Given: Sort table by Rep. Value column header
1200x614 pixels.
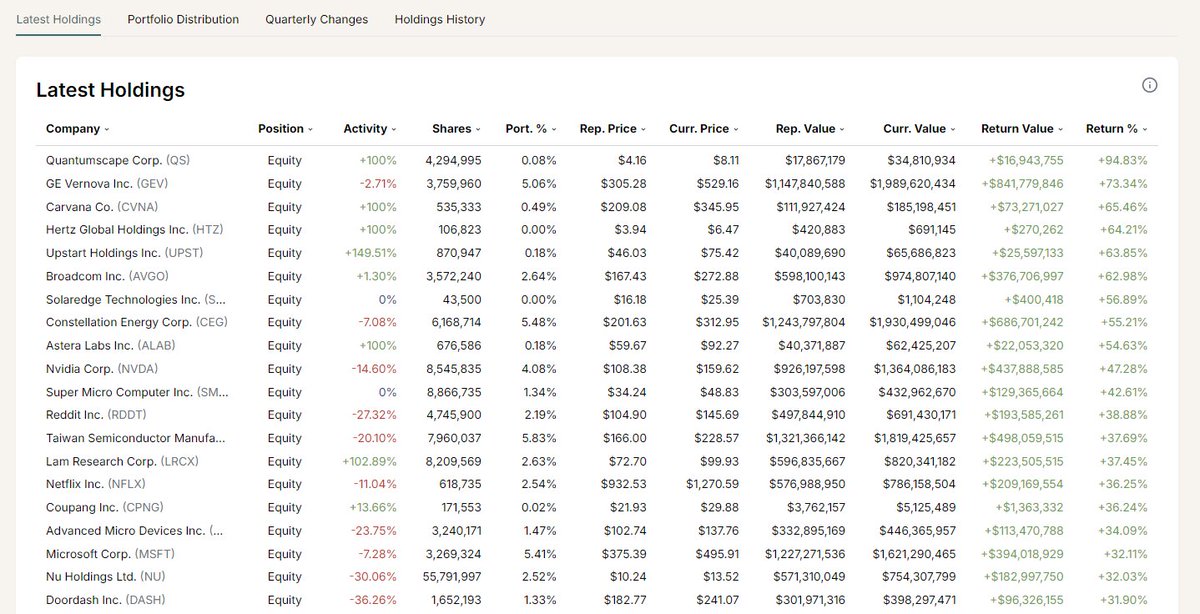Looking at the screenshot, I should point(810,129).
